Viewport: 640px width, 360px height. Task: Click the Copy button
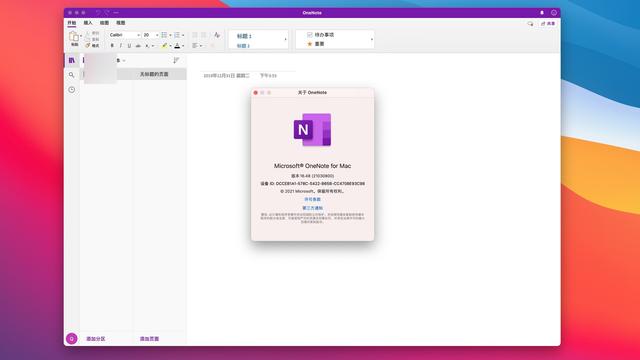[93, 39]
